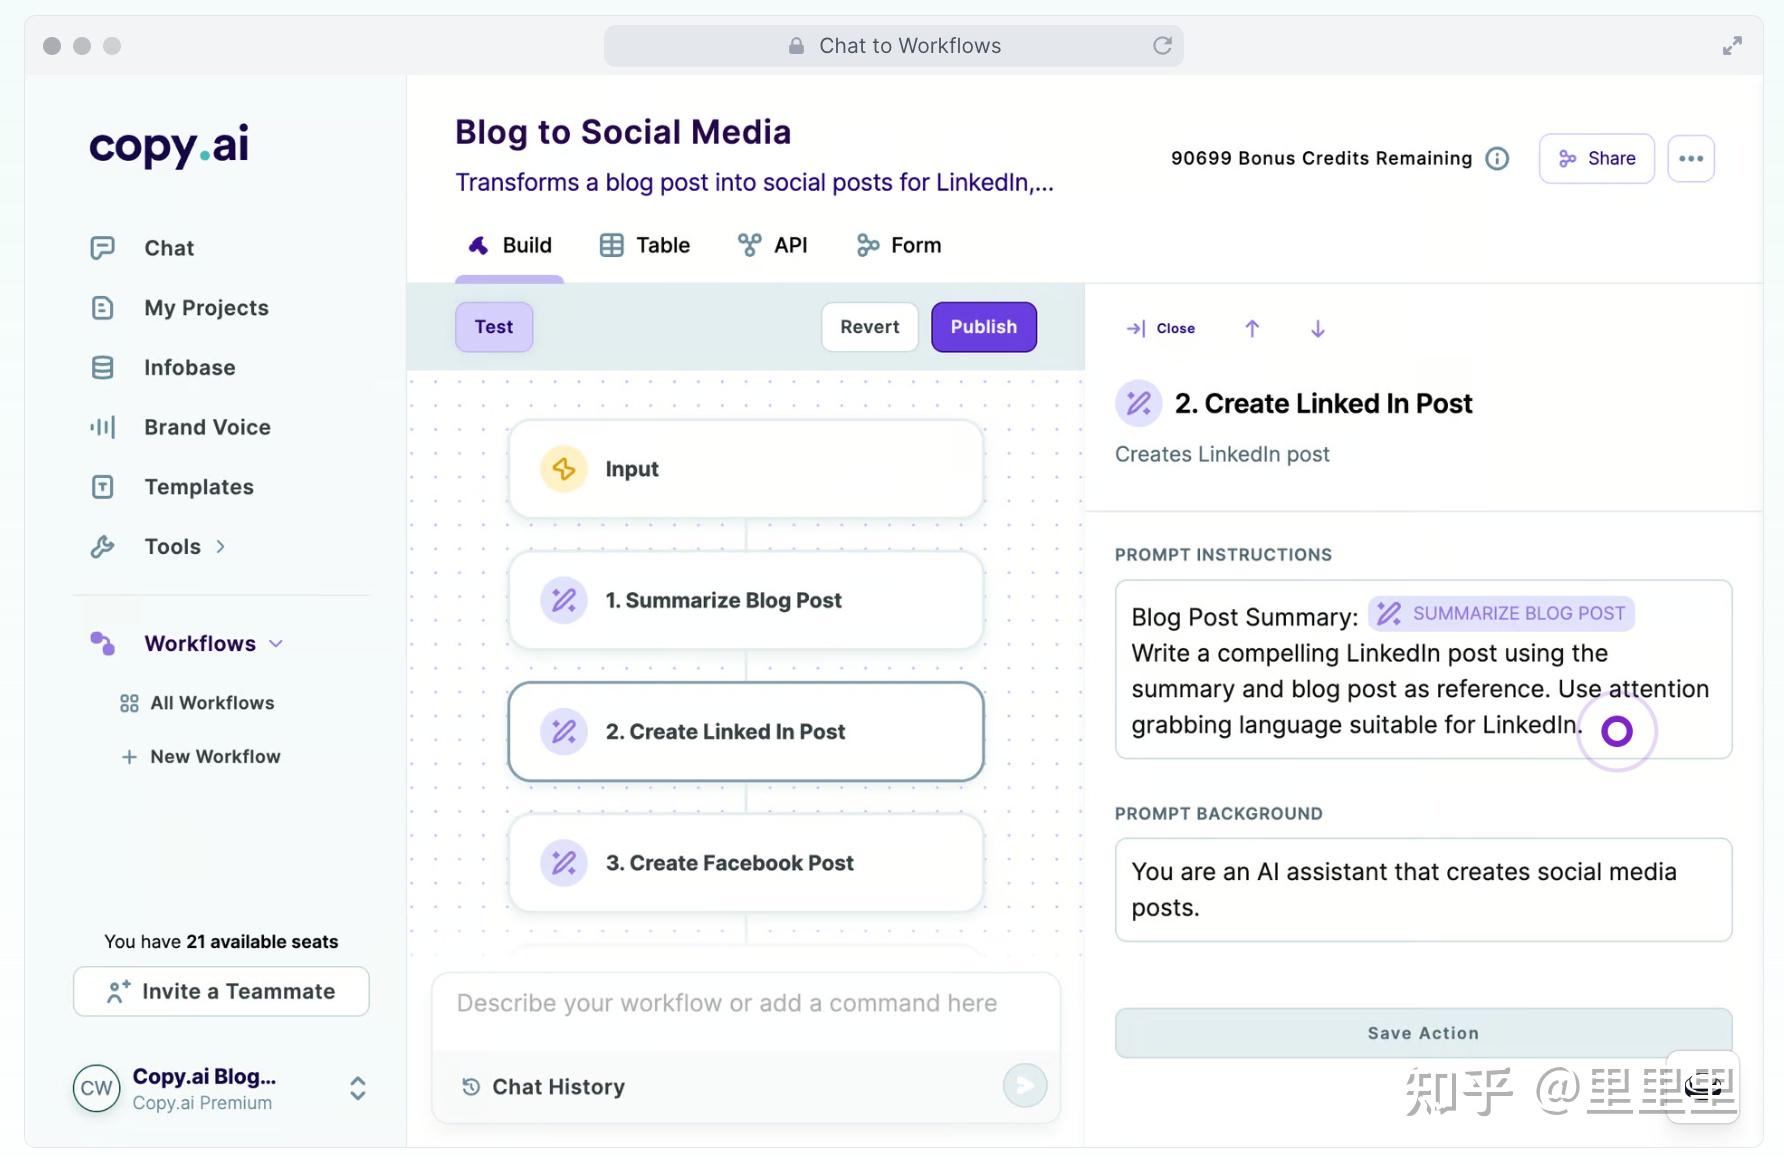The image size is (1784, 1164).
Task: Click the fullscreen expand arrows icon
Action: (x=1732, y=46)
